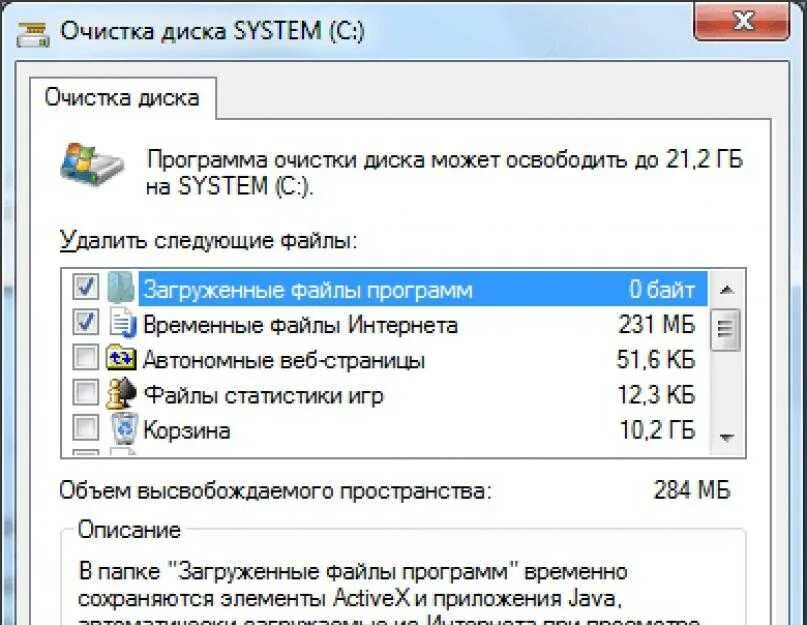Check the Файлы статистики игр checkbox

85,393
